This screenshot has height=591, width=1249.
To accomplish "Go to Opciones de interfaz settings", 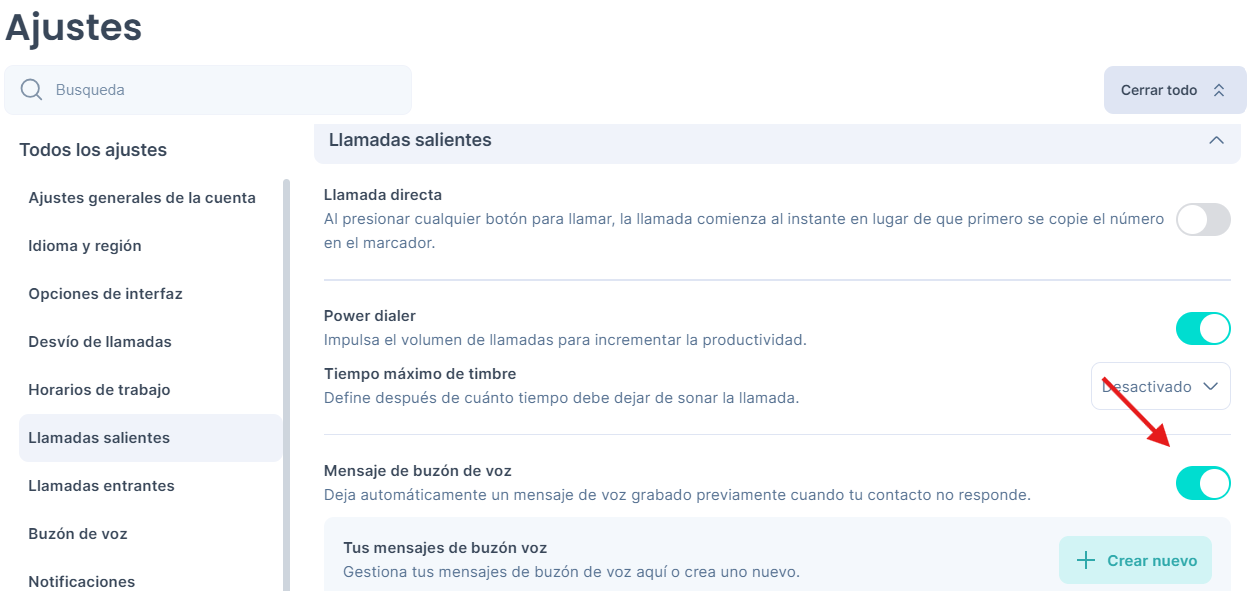I will click(105, 294).
